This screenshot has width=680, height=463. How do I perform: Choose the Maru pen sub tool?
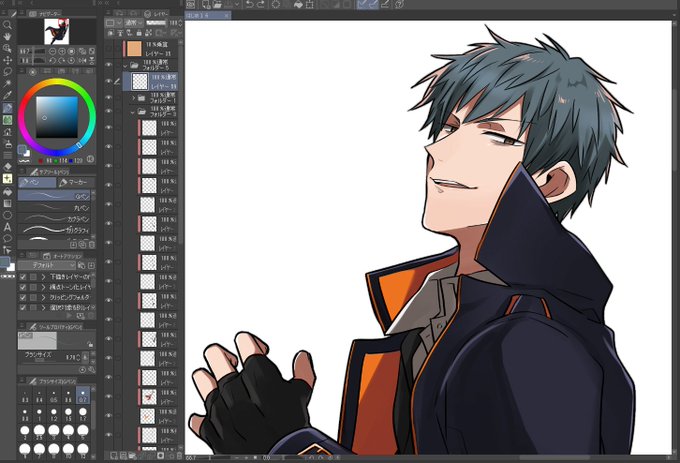[x=54, y=208]
